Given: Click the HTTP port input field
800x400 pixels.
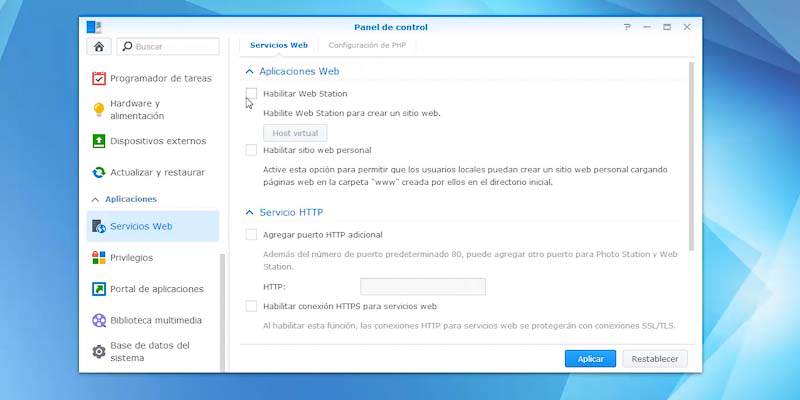Looking at the screenshot, I should [423, 287].
